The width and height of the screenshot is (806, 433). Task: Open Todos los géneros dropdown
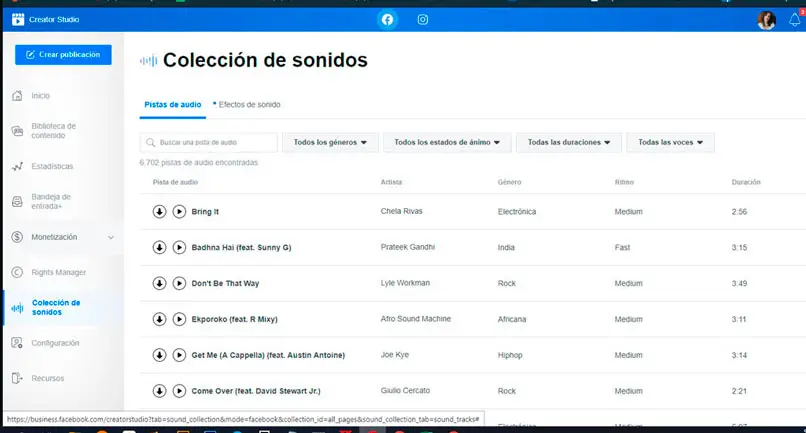click(x=330, y=142)
